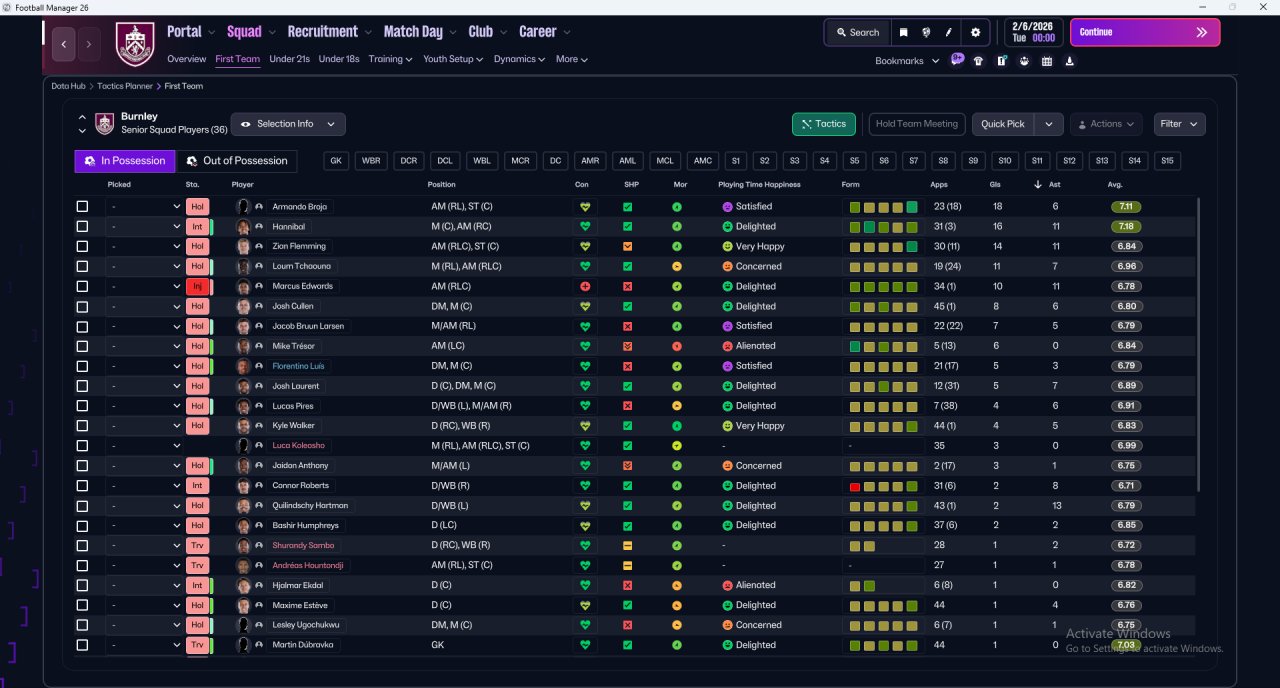
Task: Expand the Selection Info dropdown
Action: 288,124
